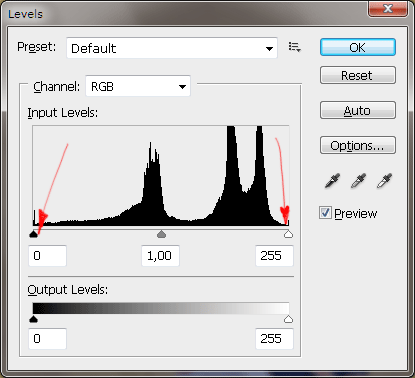The height and width of the screenshot is (378, 415).
Task: Open the preset options menu icon
Action: 294,47
